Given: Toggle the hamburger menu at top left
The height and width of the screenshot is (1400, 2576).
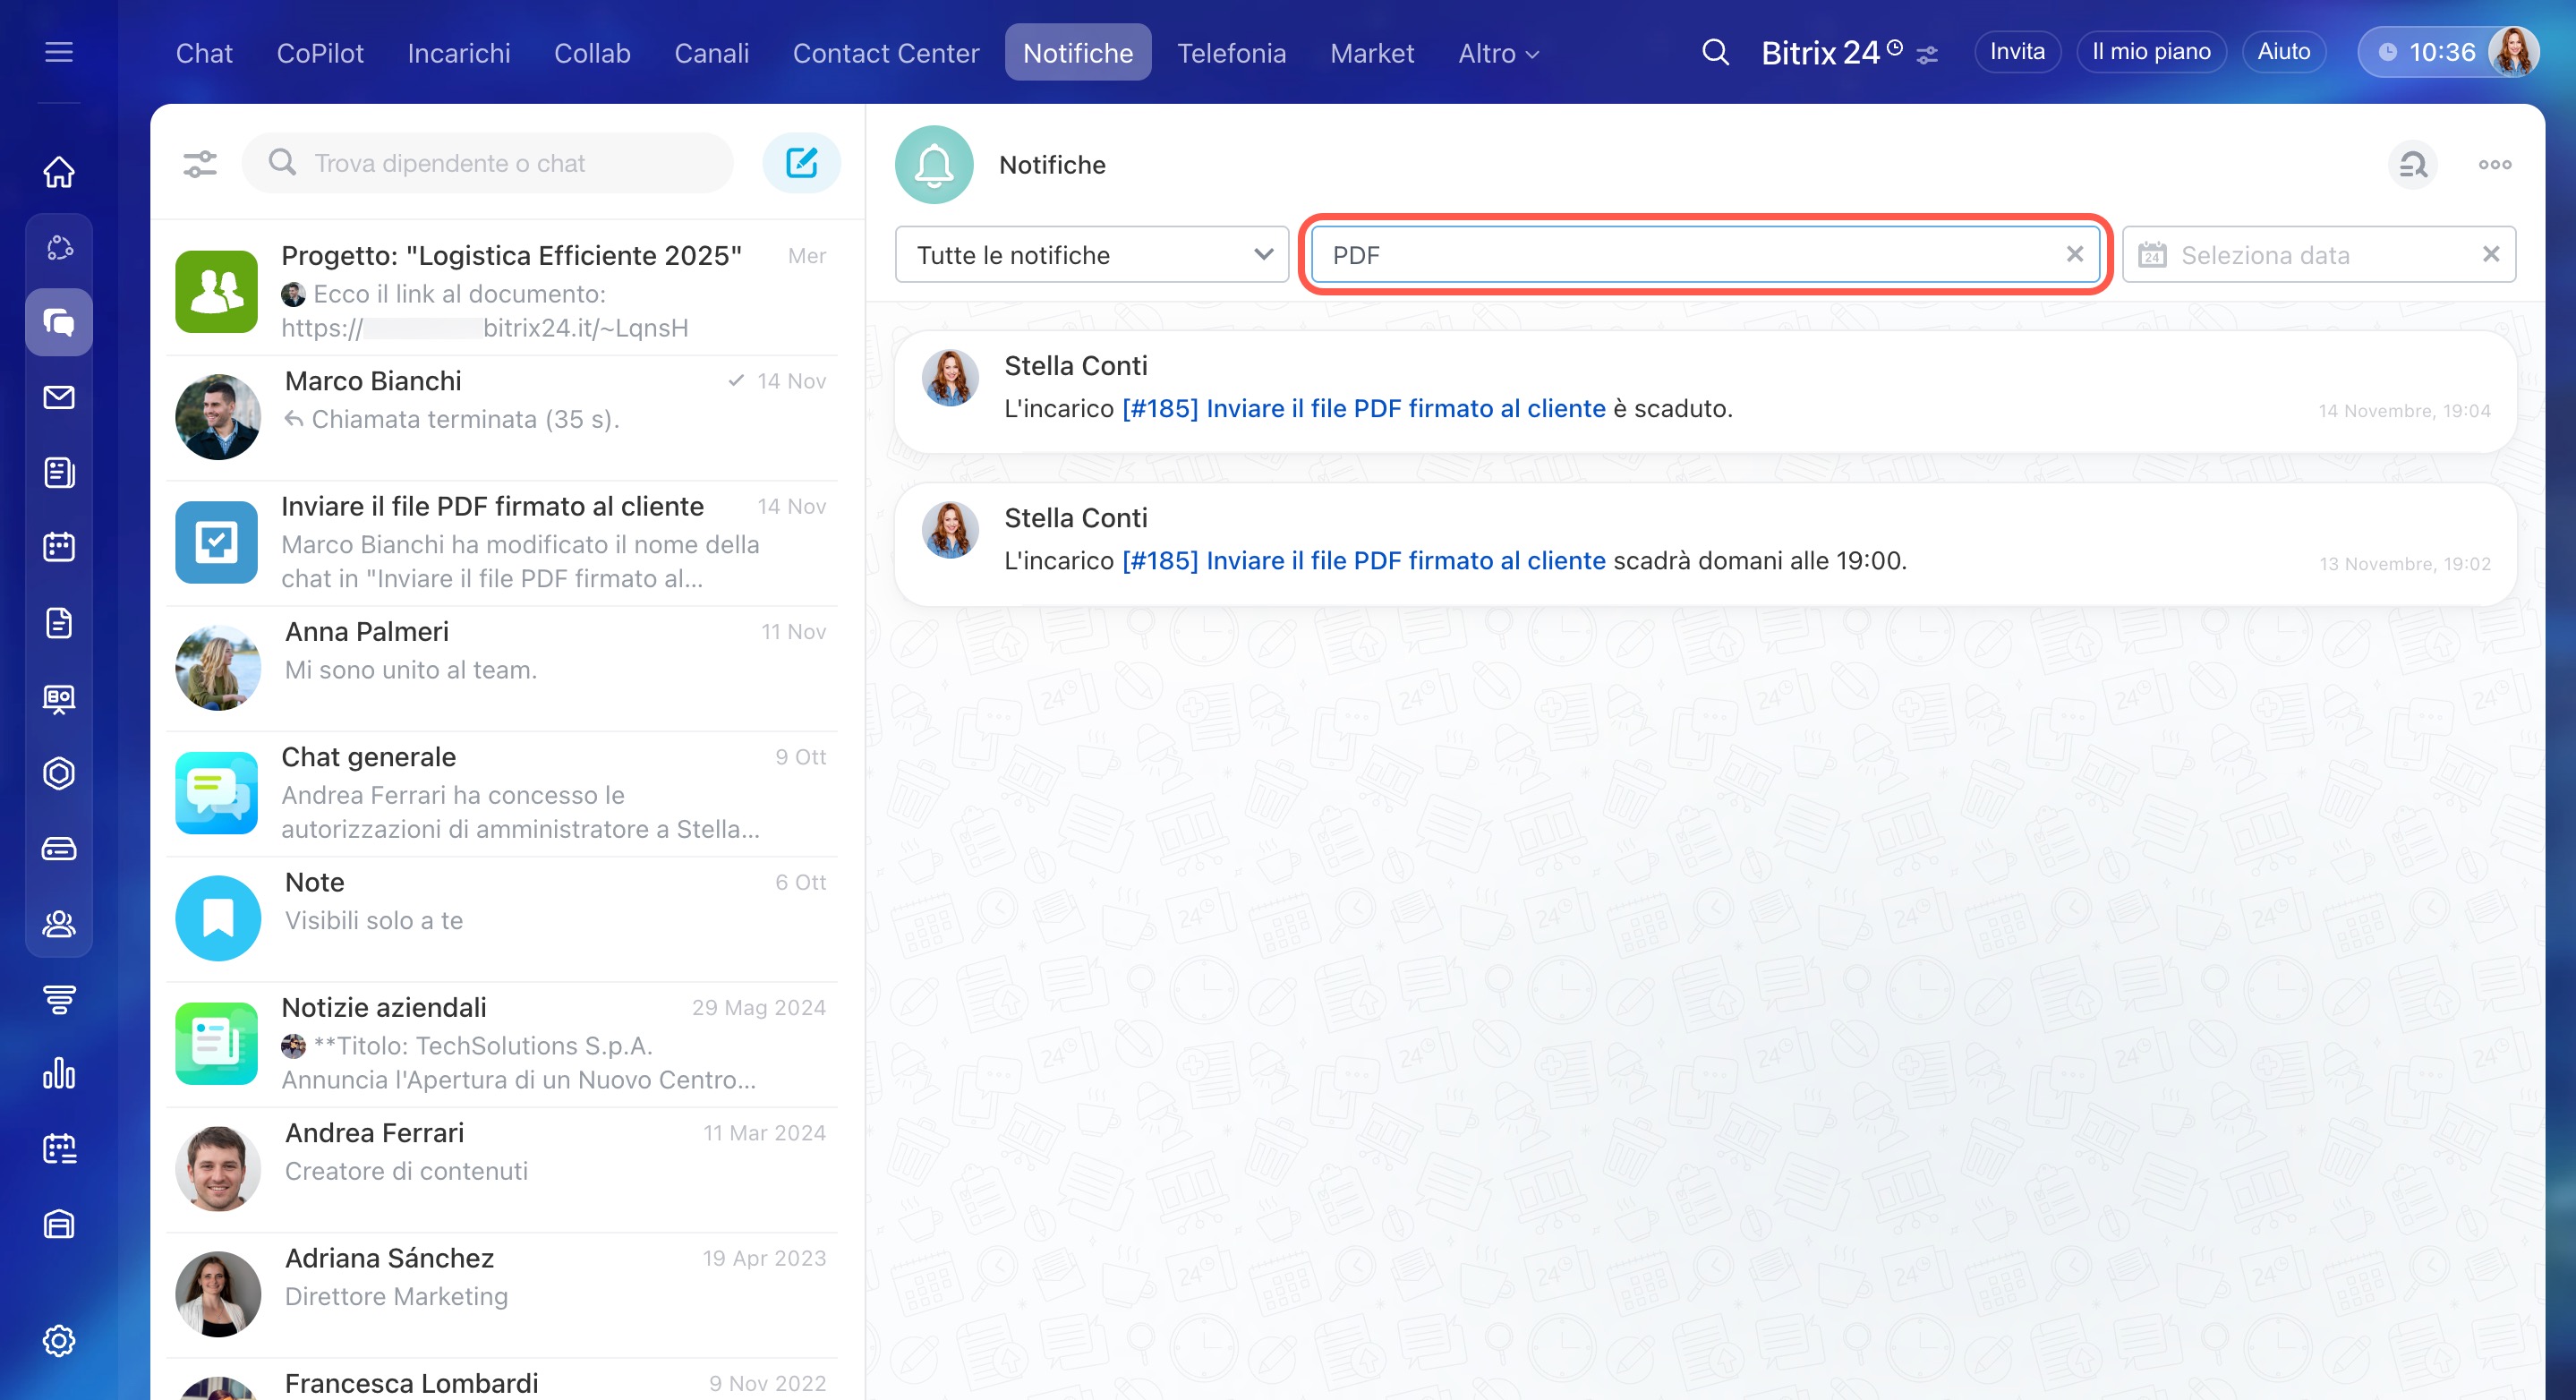Looking at the screenshot, I should point(59,52).
